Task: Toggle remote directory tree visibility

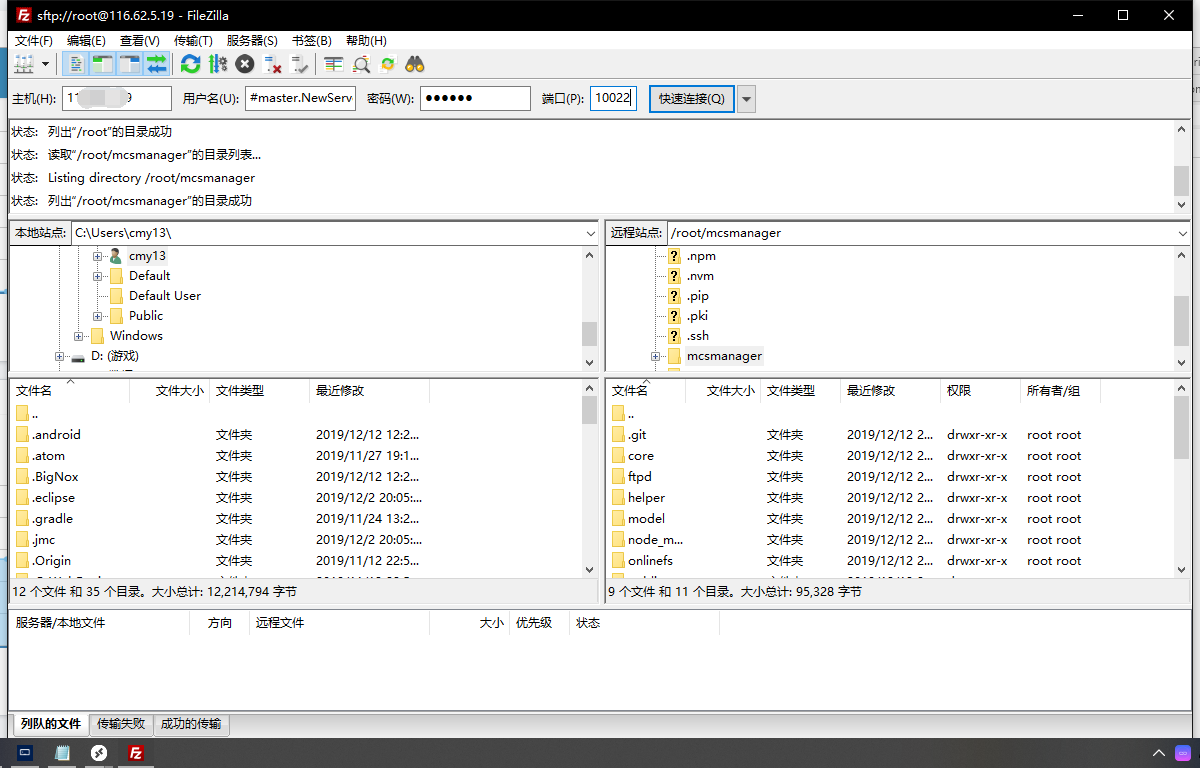Action: click(x=130, y=64)
